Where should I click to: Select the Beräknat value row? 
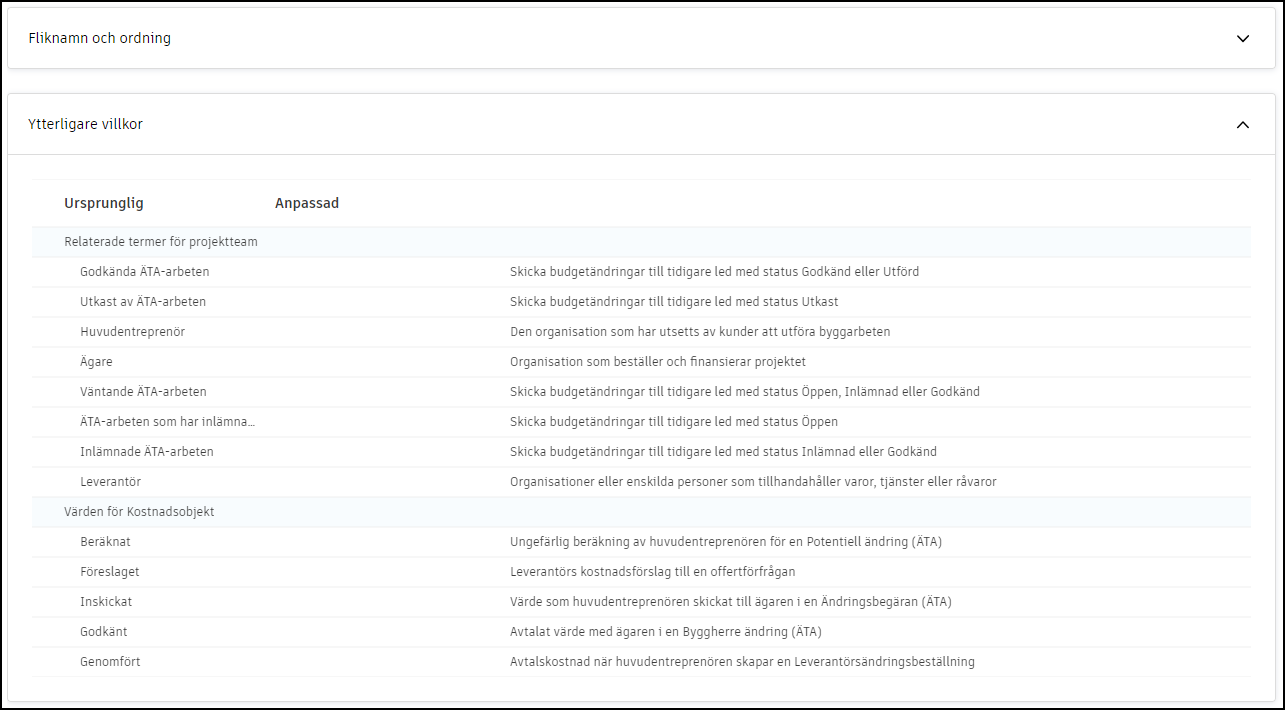pyautogui.click(x=106, y=542)
